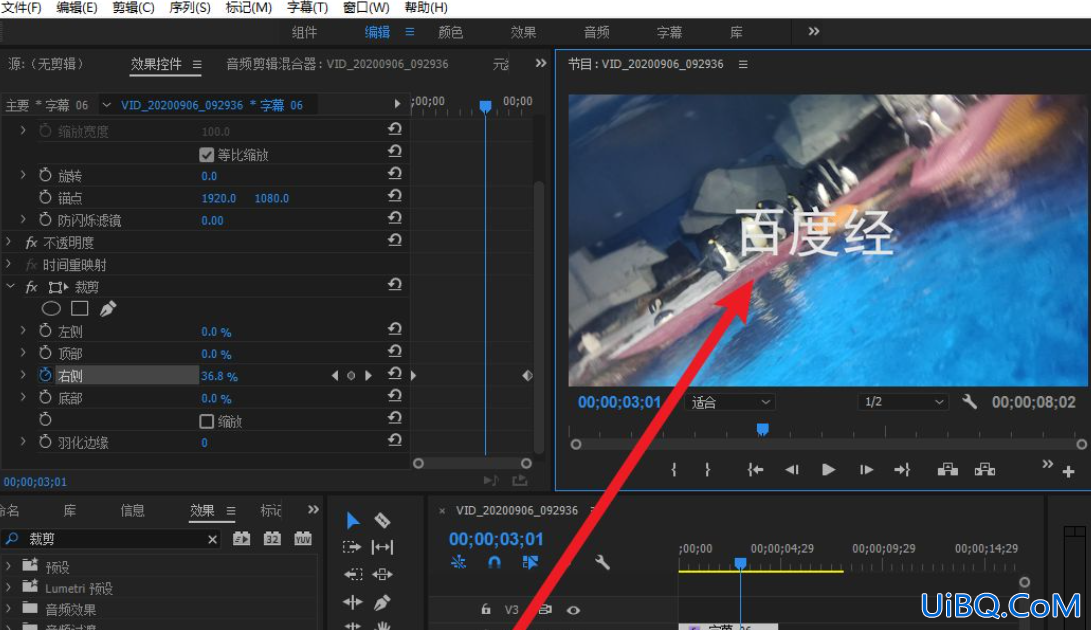
Task: Expand the 音频效果 folder
Action: tap(8, 608)
